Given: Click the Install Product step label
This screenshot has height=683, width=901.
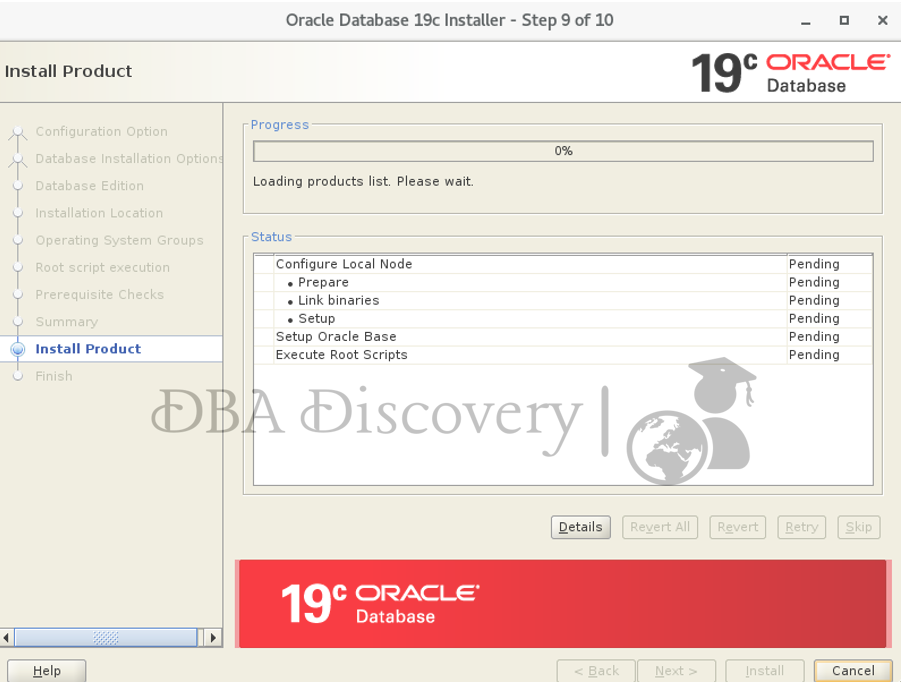Looking at the screenshot, I should point(88,349).
